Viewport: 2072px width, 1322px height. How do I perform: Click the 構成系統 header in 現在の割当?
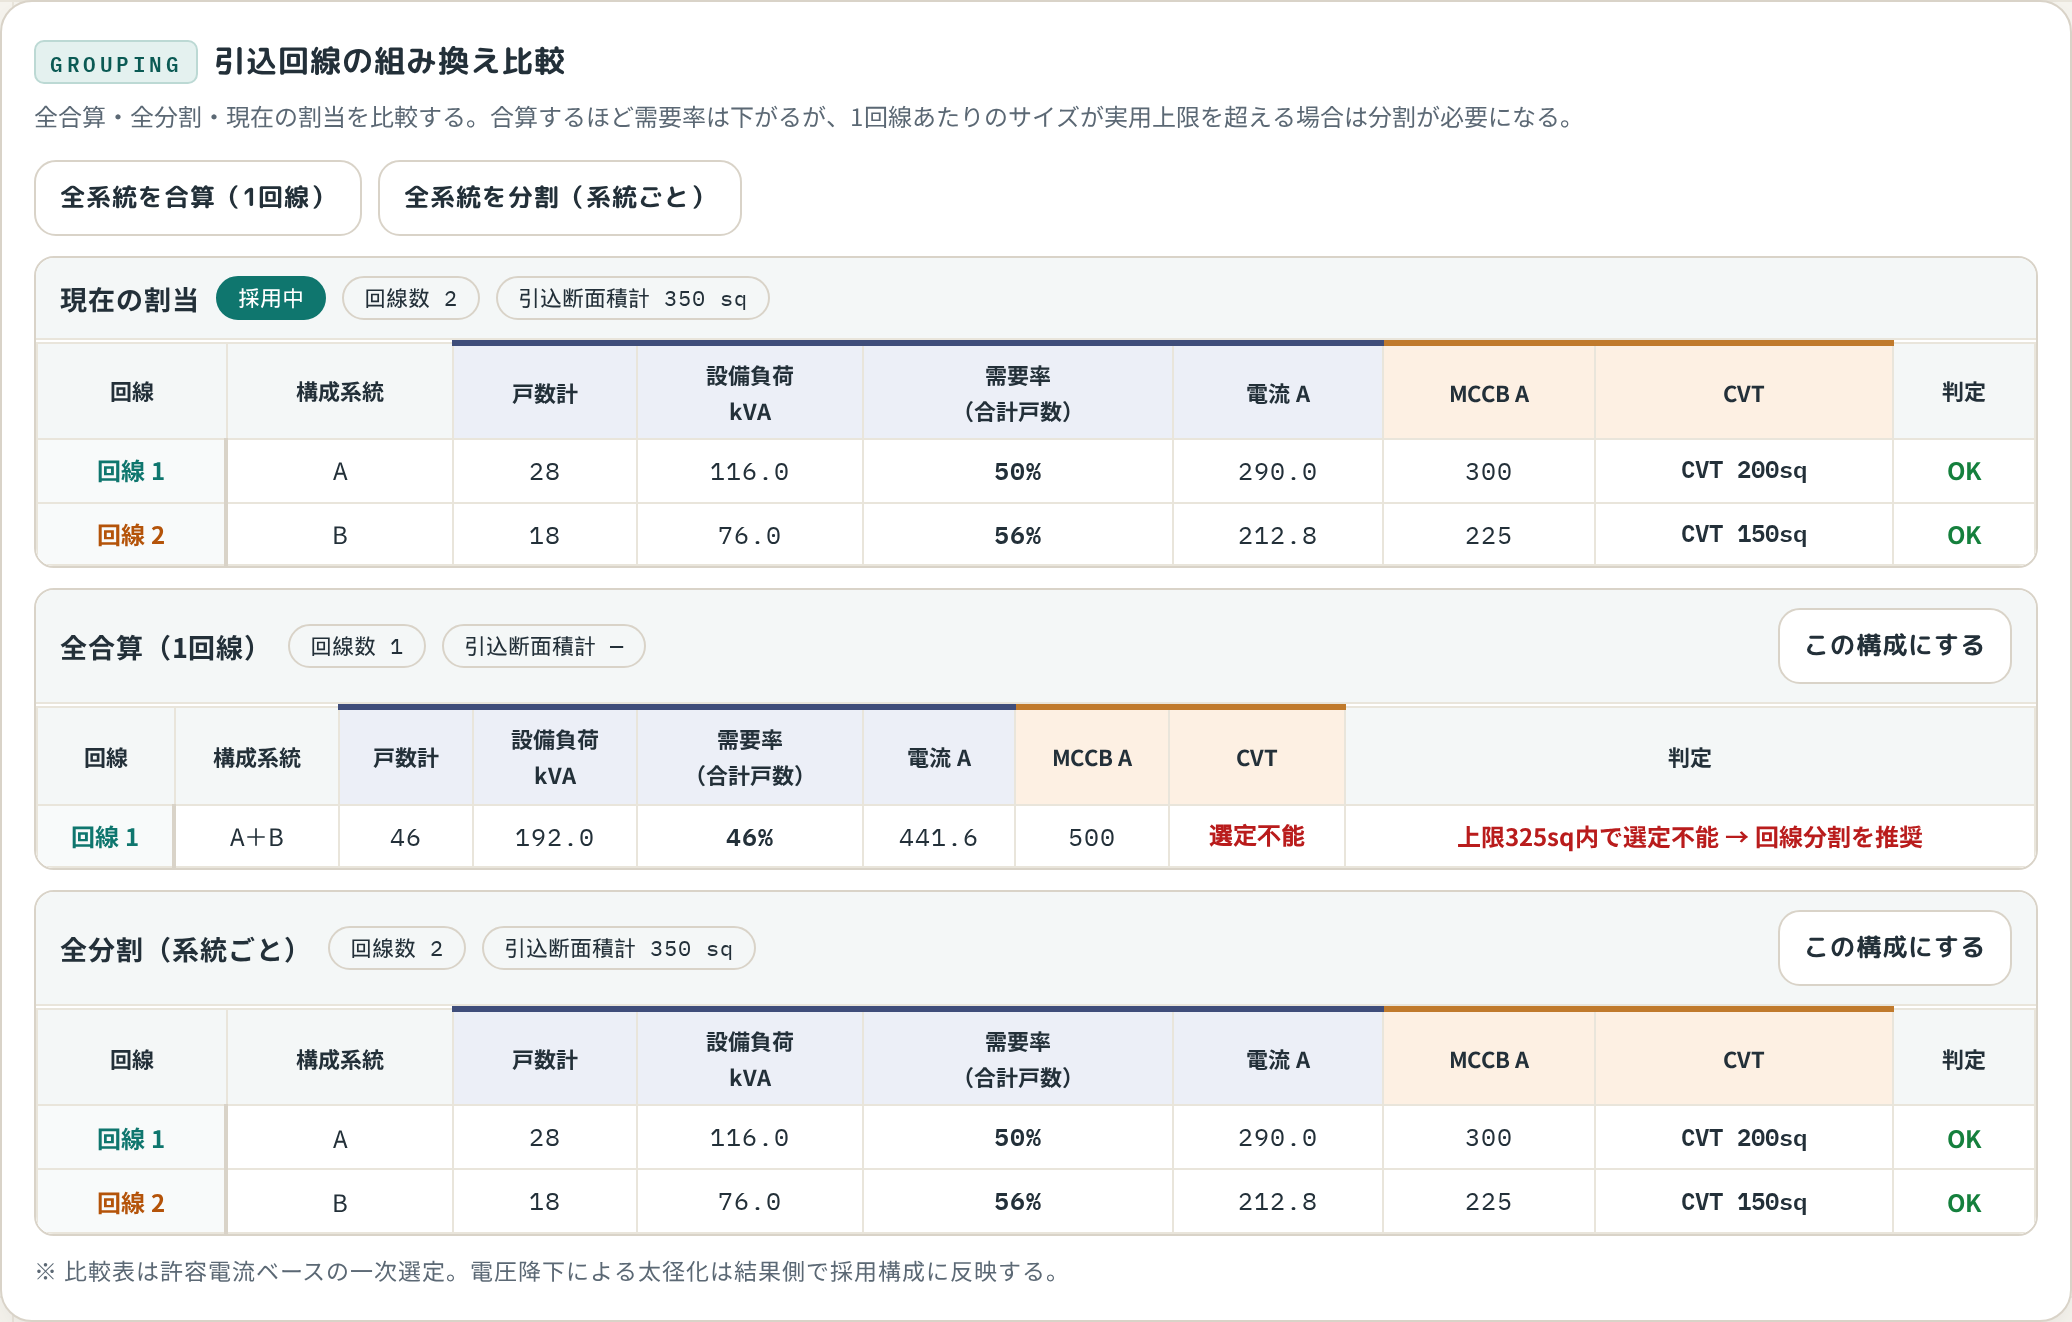tap(340, 393)
